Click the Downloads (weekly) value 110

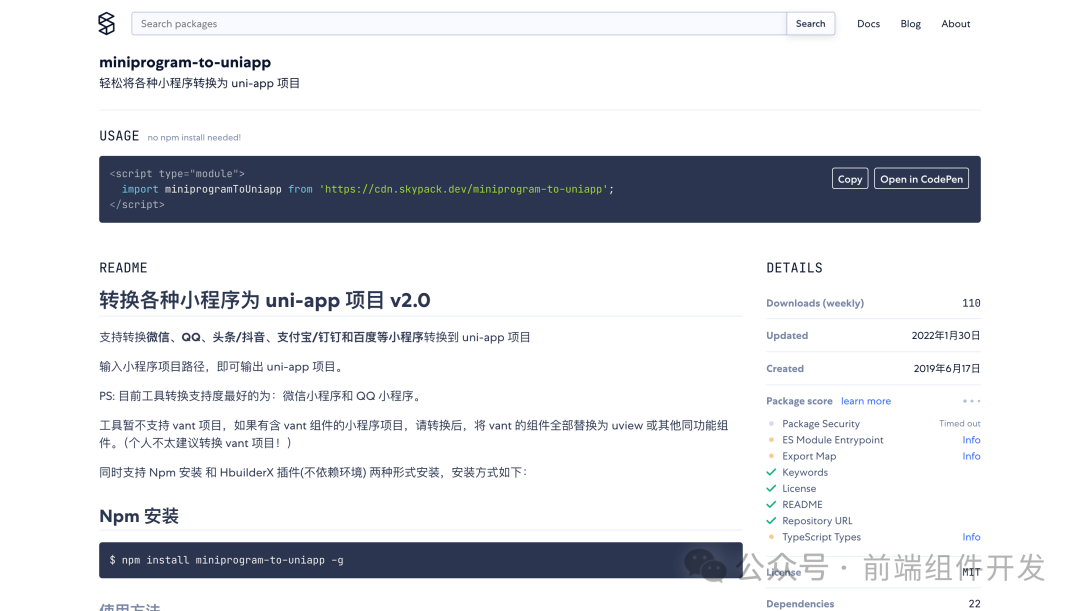pos(971,303)
